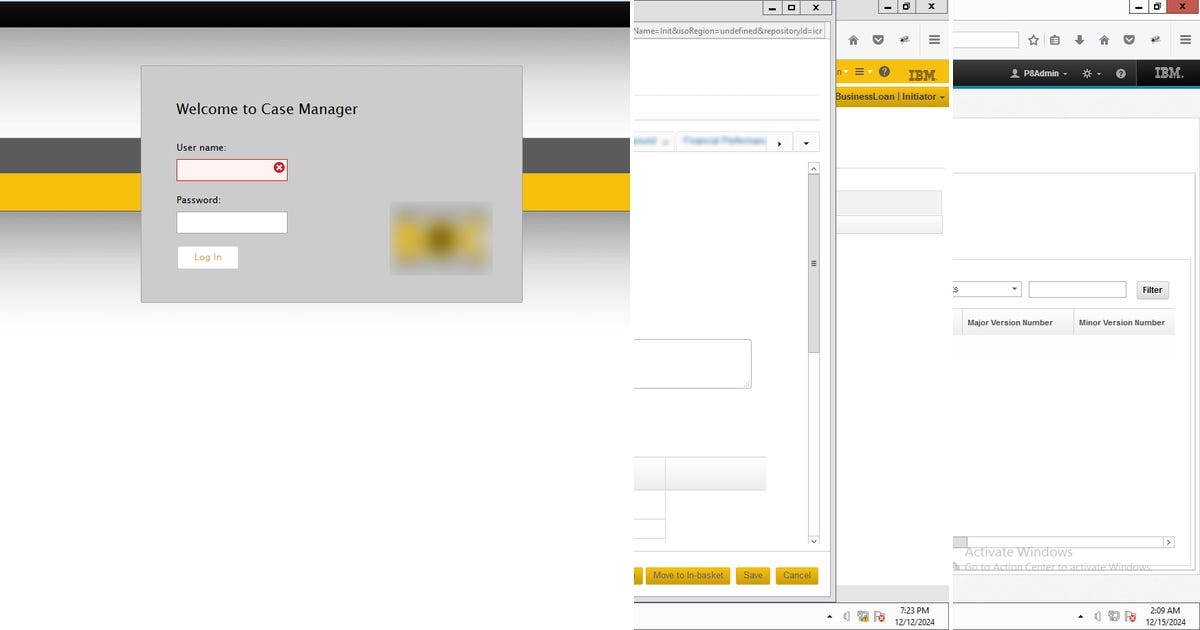Click the Log In button

tap(208, 257)
